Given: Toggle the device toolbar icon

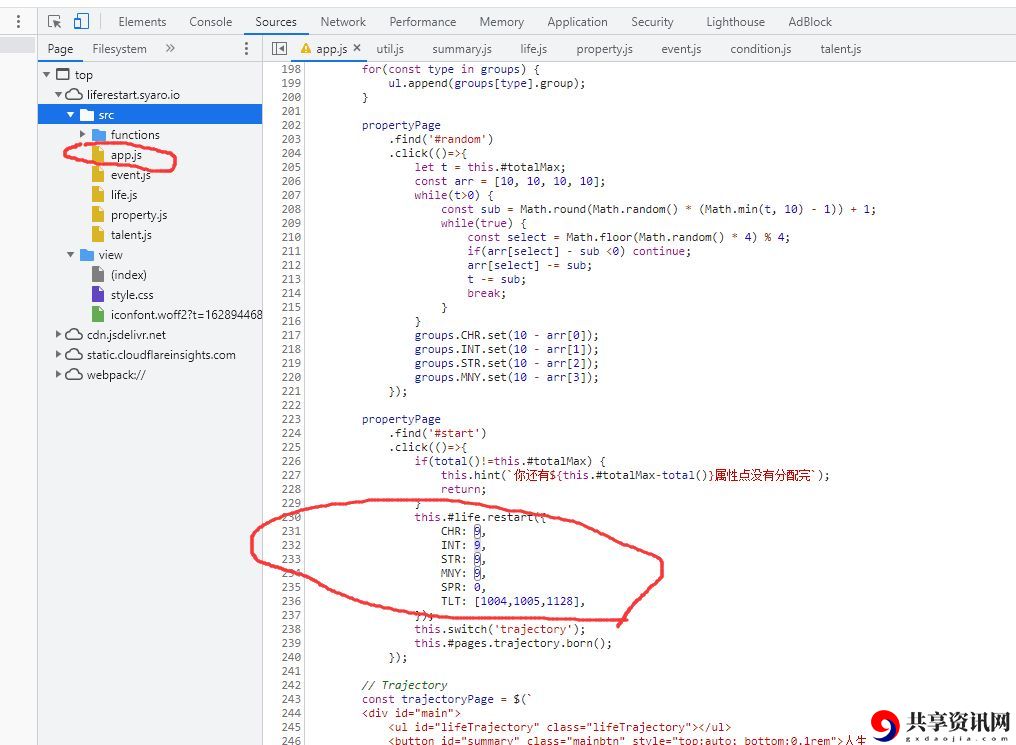Looking at the screenshot, I should tap(81, 21).
